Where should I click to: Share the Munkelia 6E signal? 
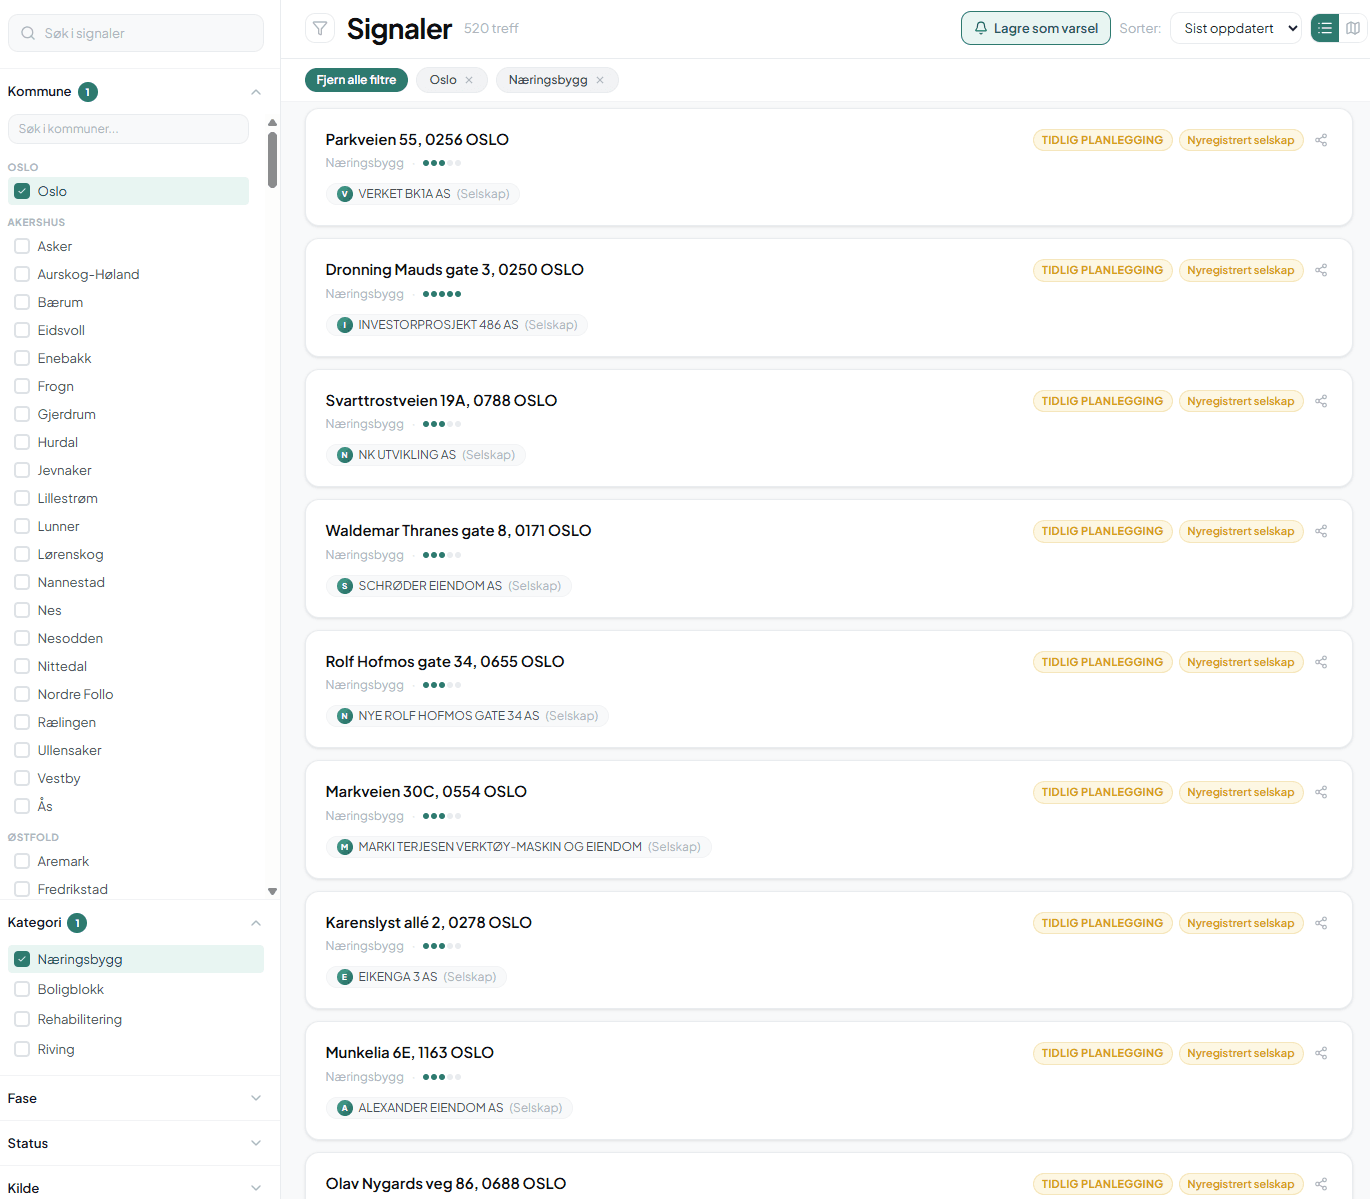coord(1321,1053)
